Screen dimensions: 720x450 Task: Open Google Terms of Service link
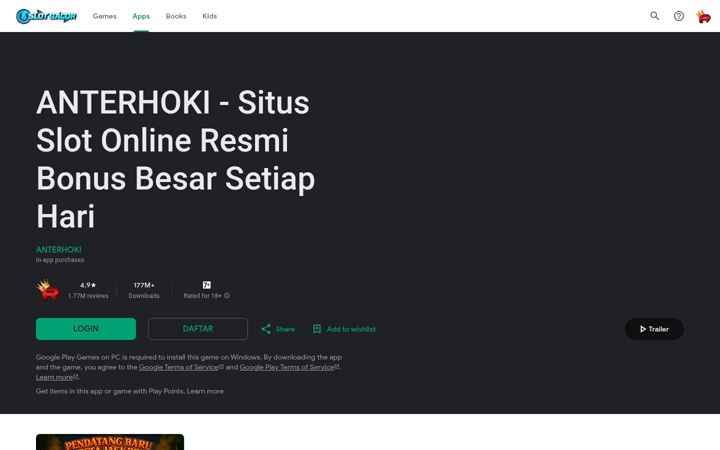click(x=181, y=367)
